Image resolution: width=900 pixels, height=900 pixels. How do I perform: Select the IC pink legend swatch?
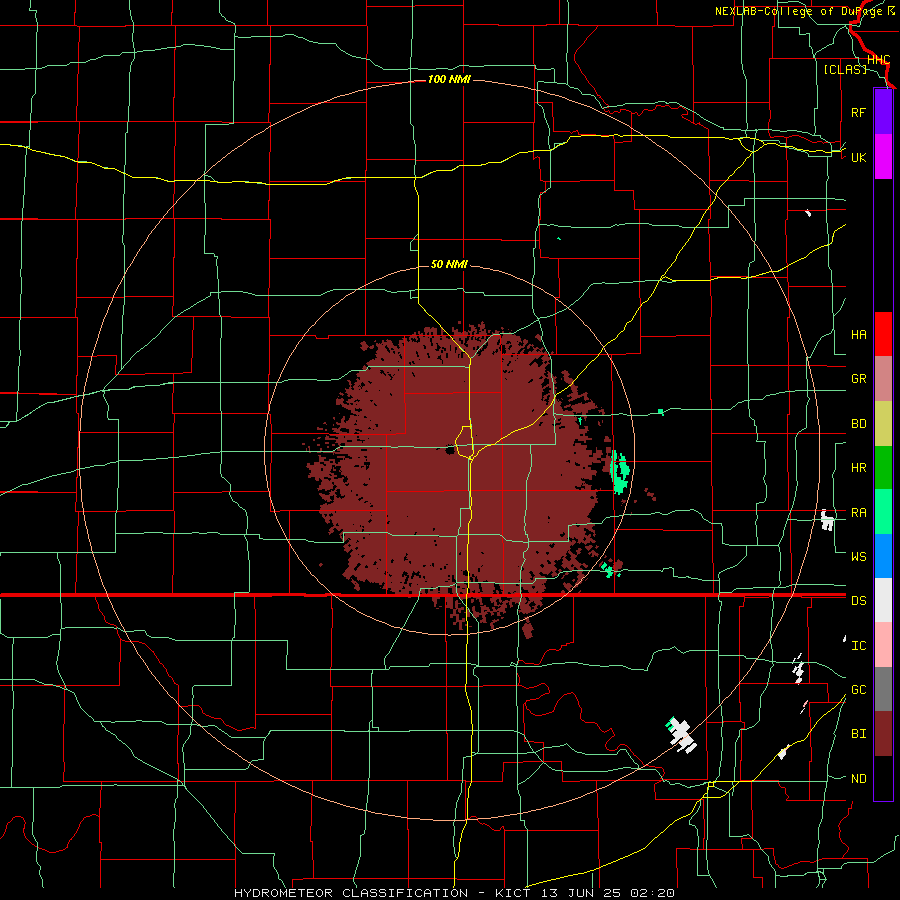click(x=883, y=645)
